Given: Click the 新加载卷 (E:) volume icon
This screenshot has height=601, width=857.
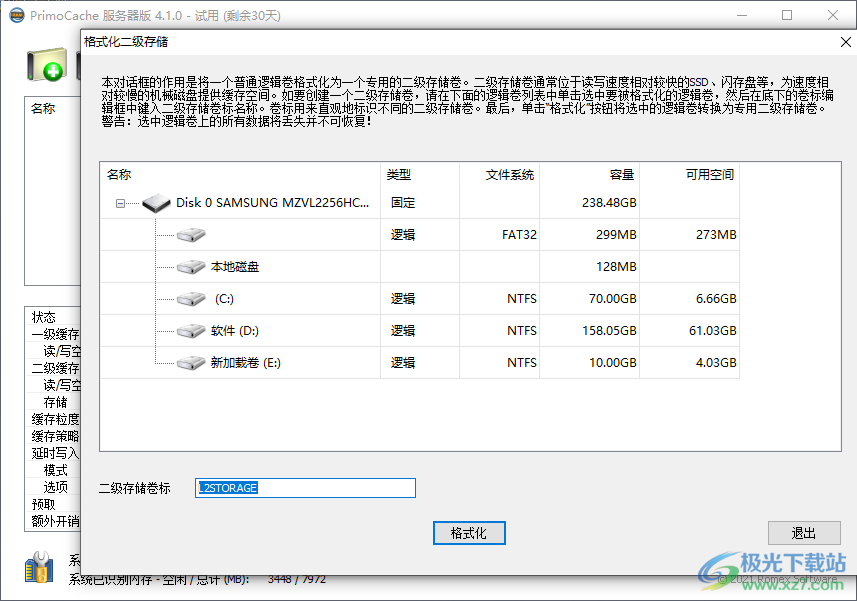Looking at the screenshot, I should (x=191, y=363).
